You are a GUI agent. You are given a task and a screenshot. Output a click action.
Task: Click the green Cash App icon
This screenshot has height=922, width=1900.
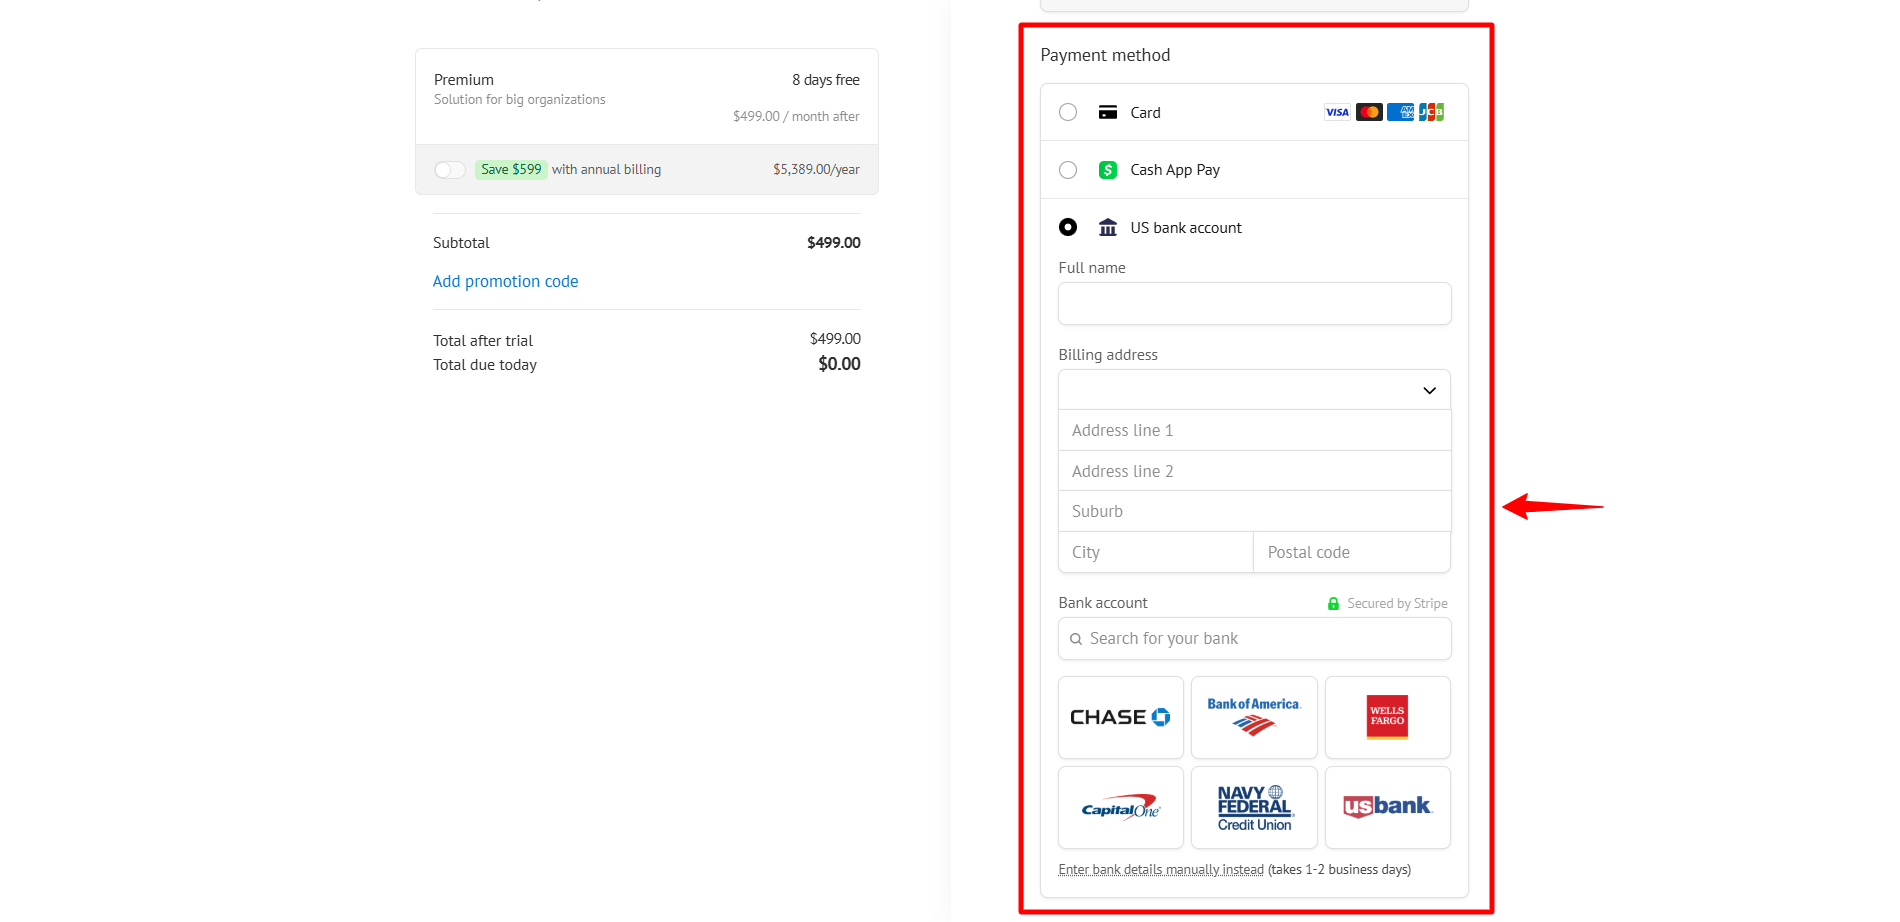click(1108, 170)
